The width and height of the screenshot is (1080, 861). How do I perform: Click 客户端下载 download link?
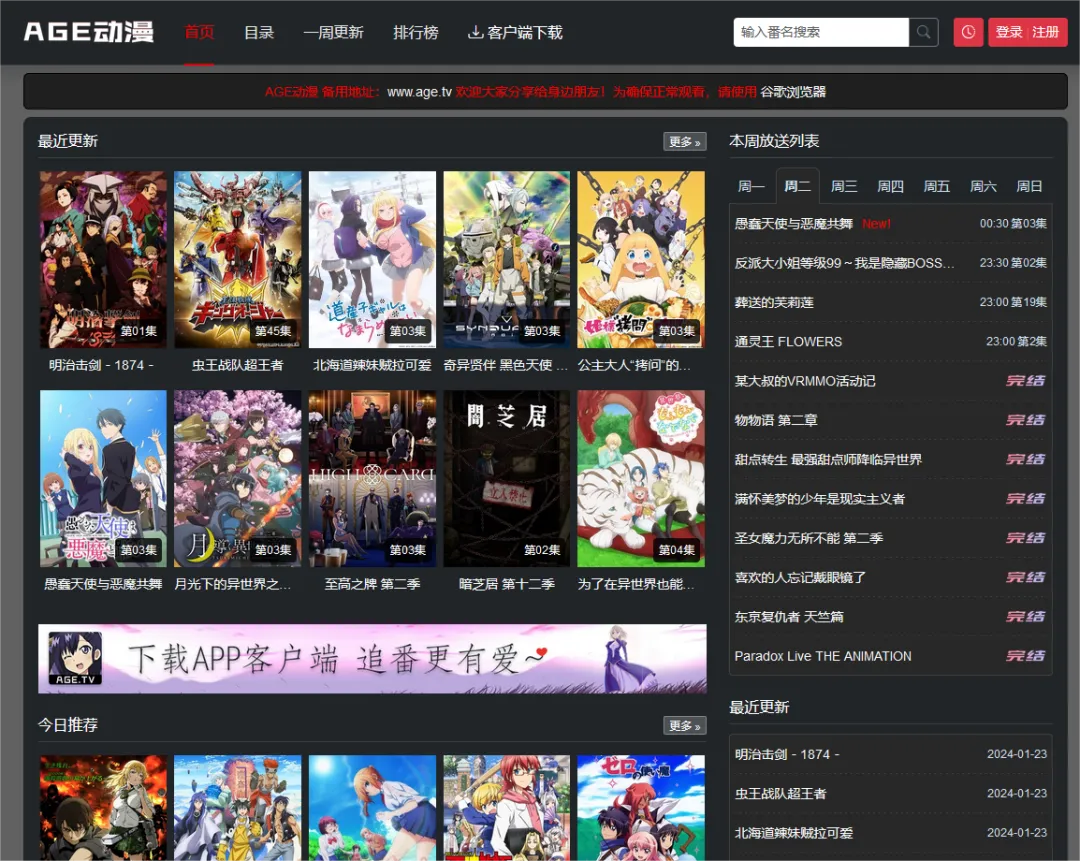[515, 32]
